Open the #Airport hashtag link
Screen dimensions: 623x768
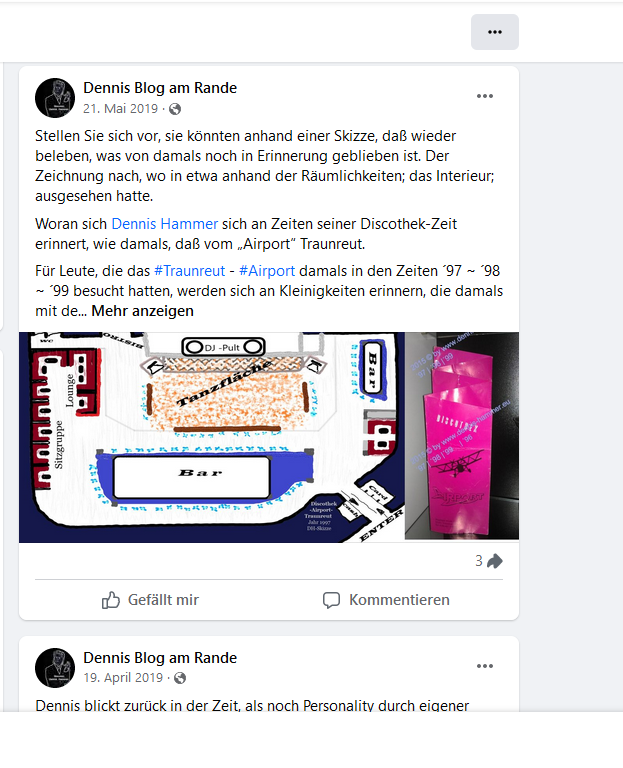pos(267,271)
